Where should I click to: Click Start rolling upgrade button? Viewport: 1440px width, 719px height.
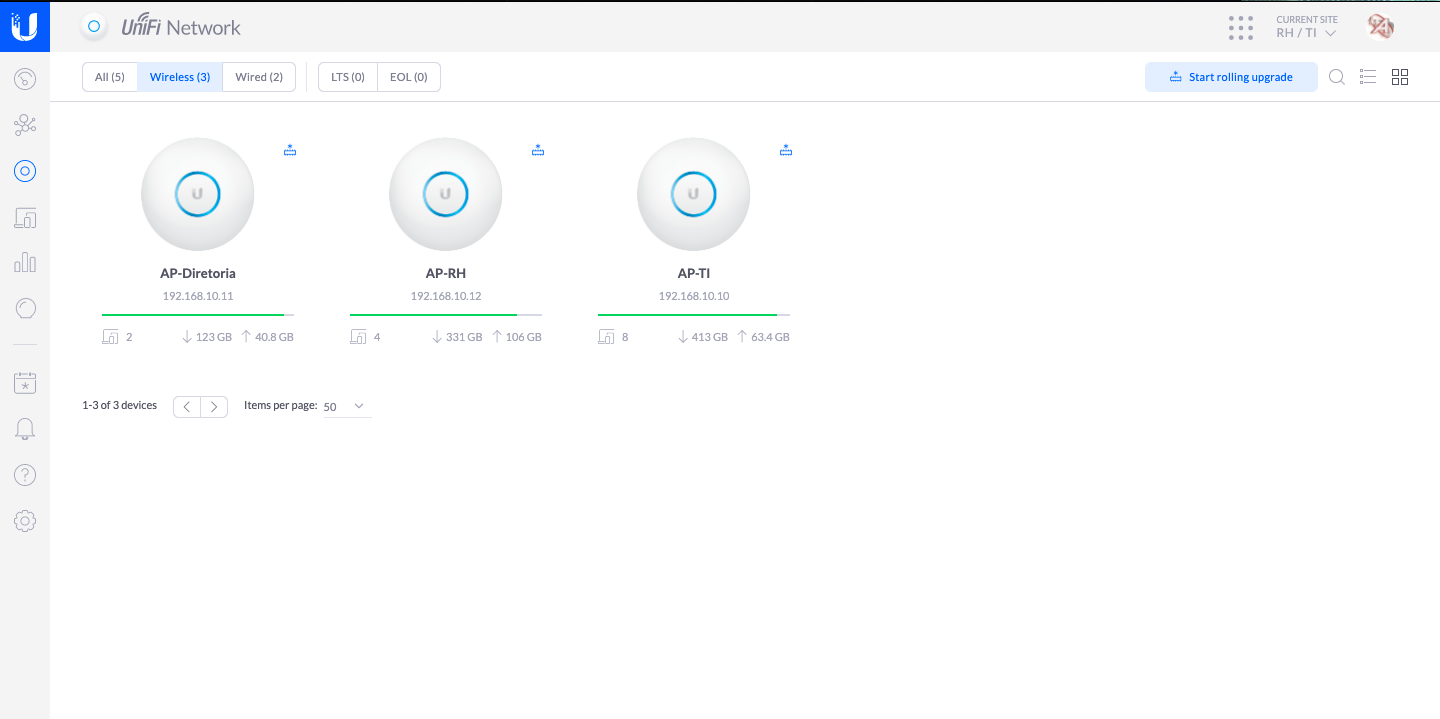click(x=1231, y=77)
